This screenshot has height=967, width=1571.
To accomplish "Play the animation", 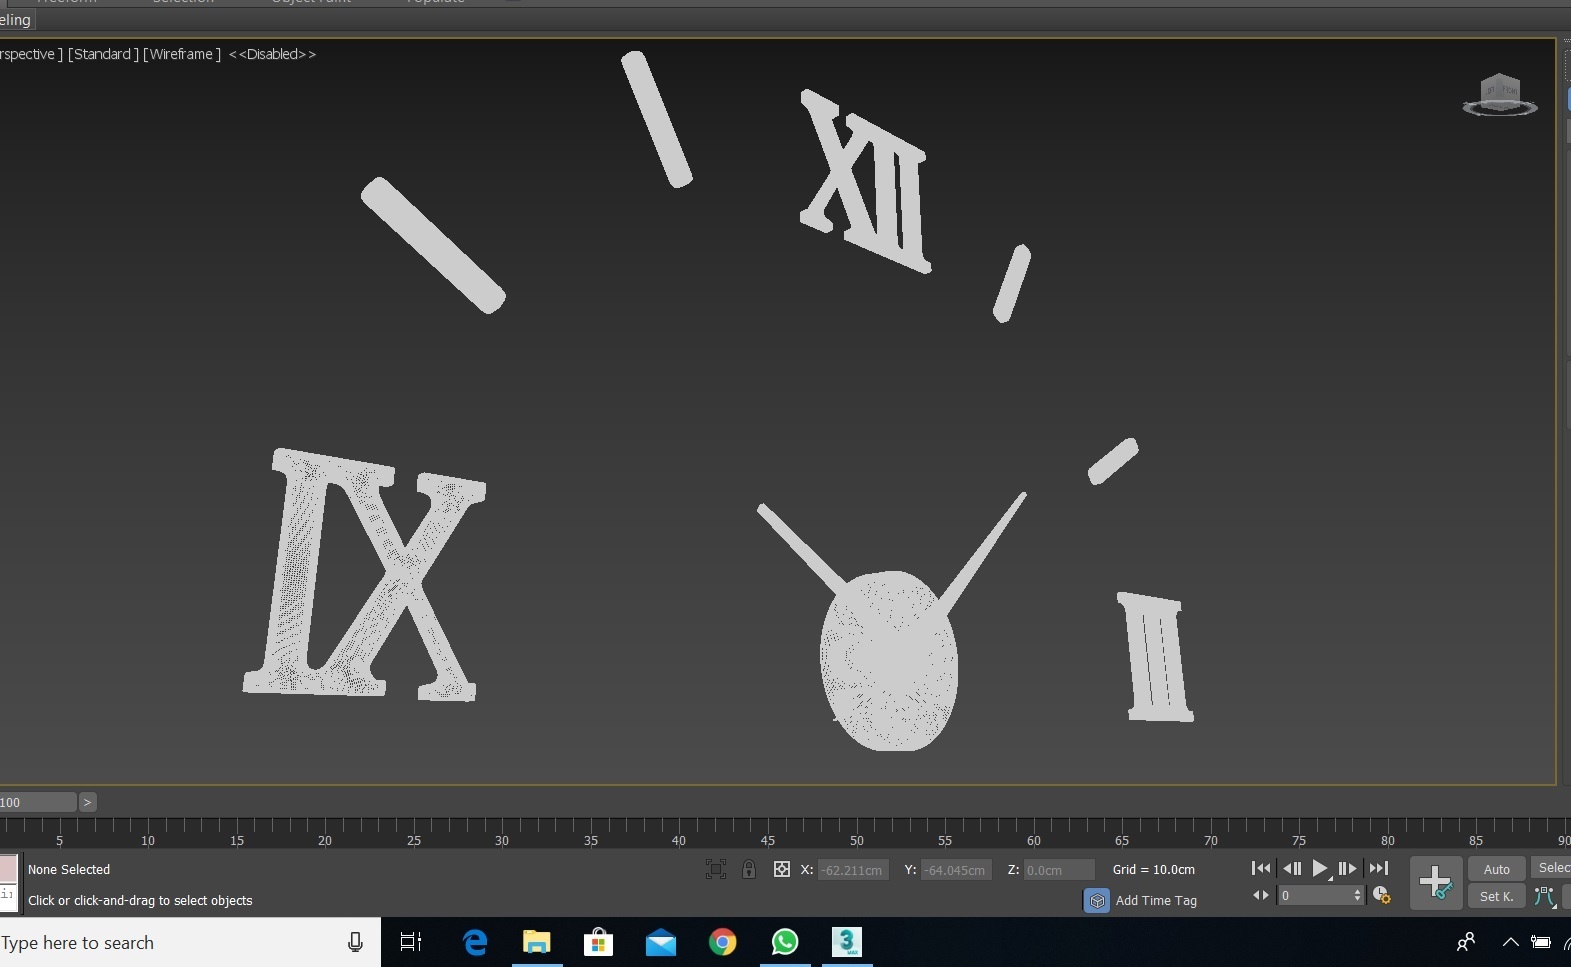I will click(1320, 868).
